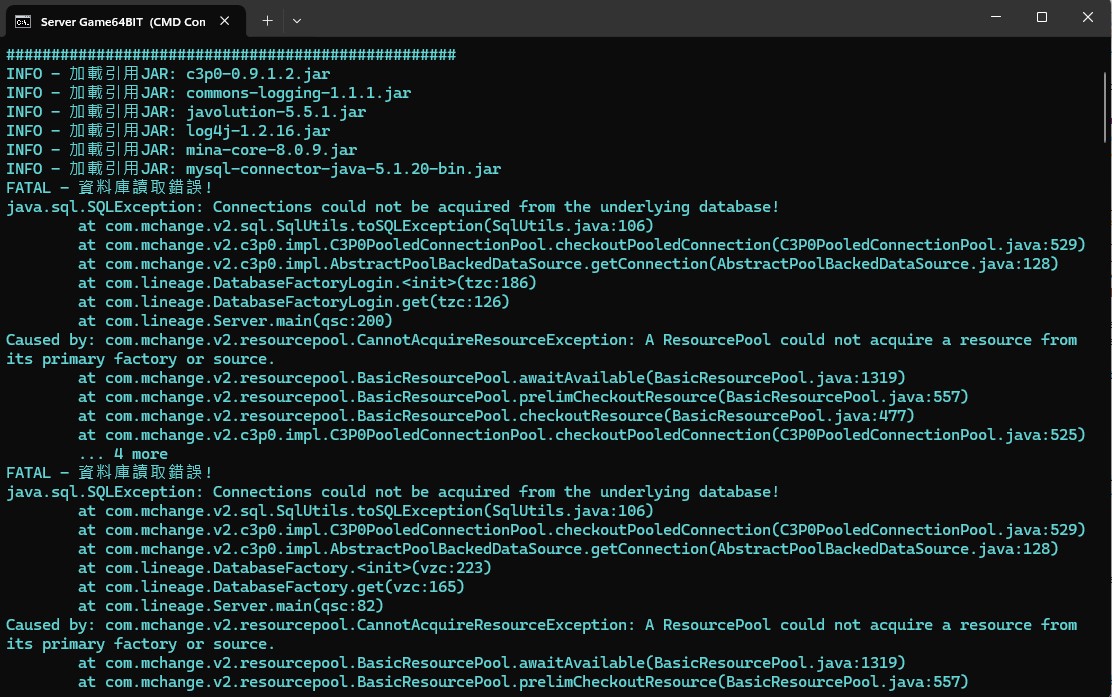1112x697 pixels.
Task: Click the commons-logging-1.1.1.jar line
Action: pyautogui.click(x=208, y=93)
